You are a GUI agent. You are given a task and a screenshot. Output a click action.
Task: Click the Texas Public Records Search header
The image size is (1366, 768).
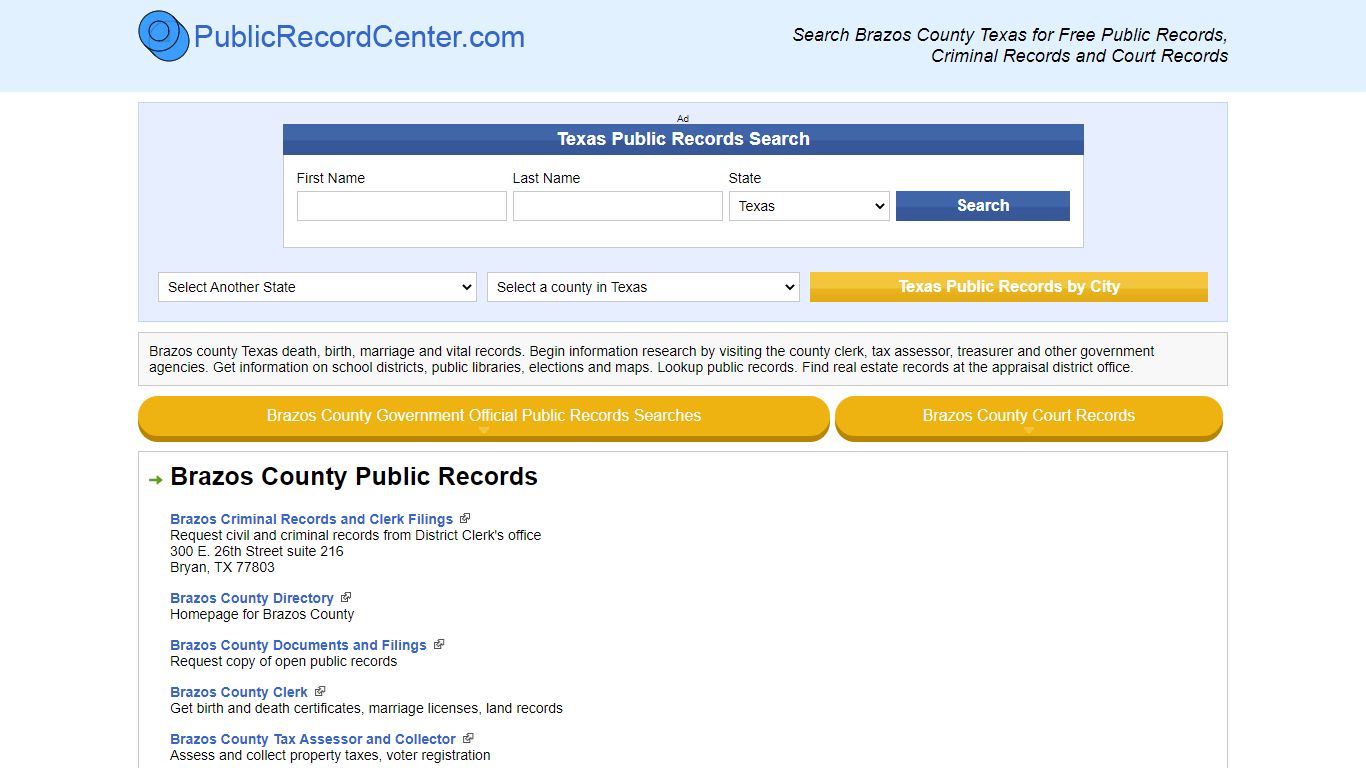(x=683, y=139)
